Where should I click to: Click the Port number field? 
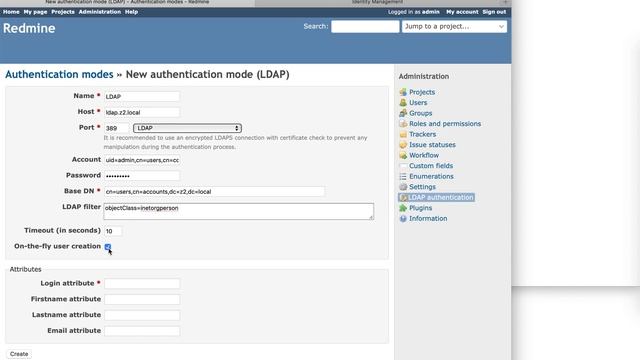click(116, 128)
